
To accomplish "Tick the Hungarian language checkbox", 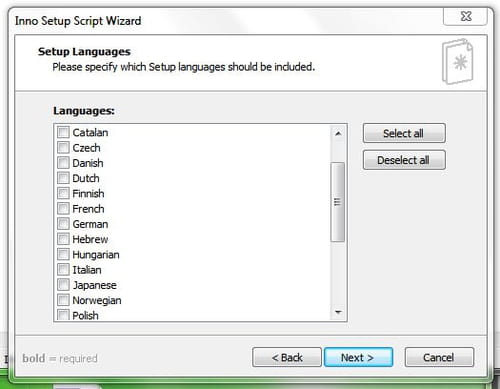I will 63,254.
